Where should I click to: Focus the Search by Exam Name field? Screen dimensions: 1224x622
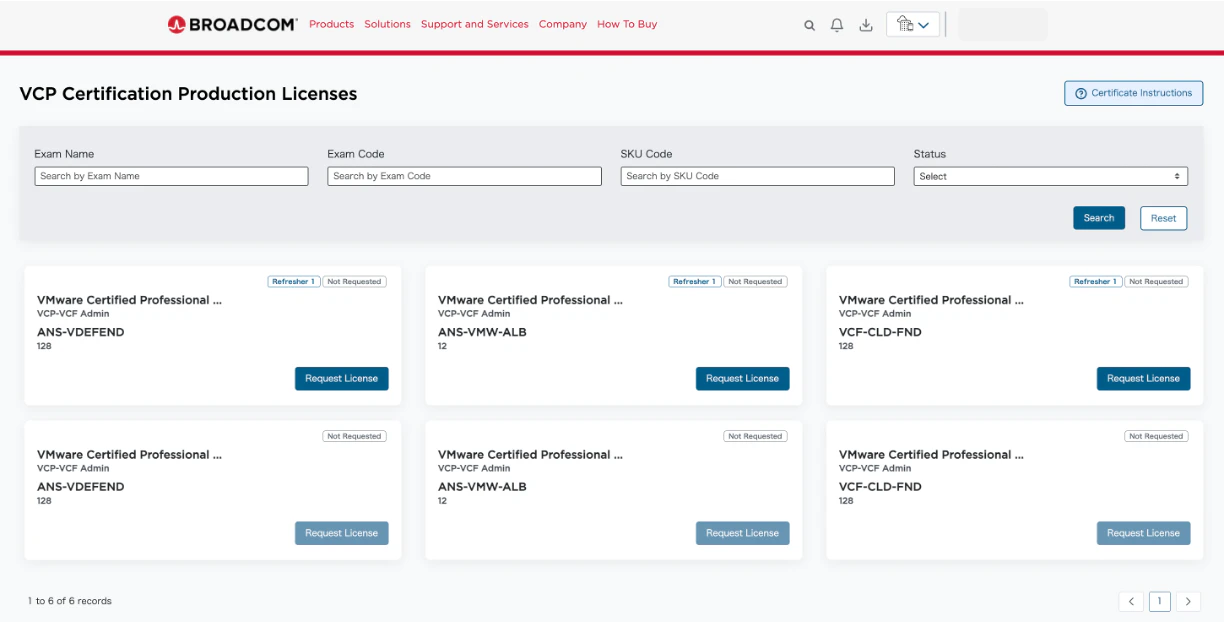[171, 176]
